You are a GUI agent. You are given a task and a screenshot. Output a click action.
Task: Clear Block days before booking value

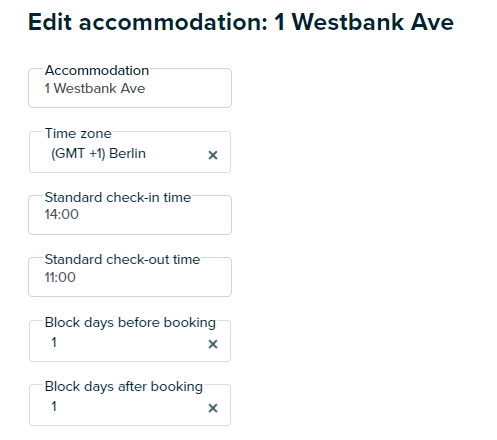[213, 344]
